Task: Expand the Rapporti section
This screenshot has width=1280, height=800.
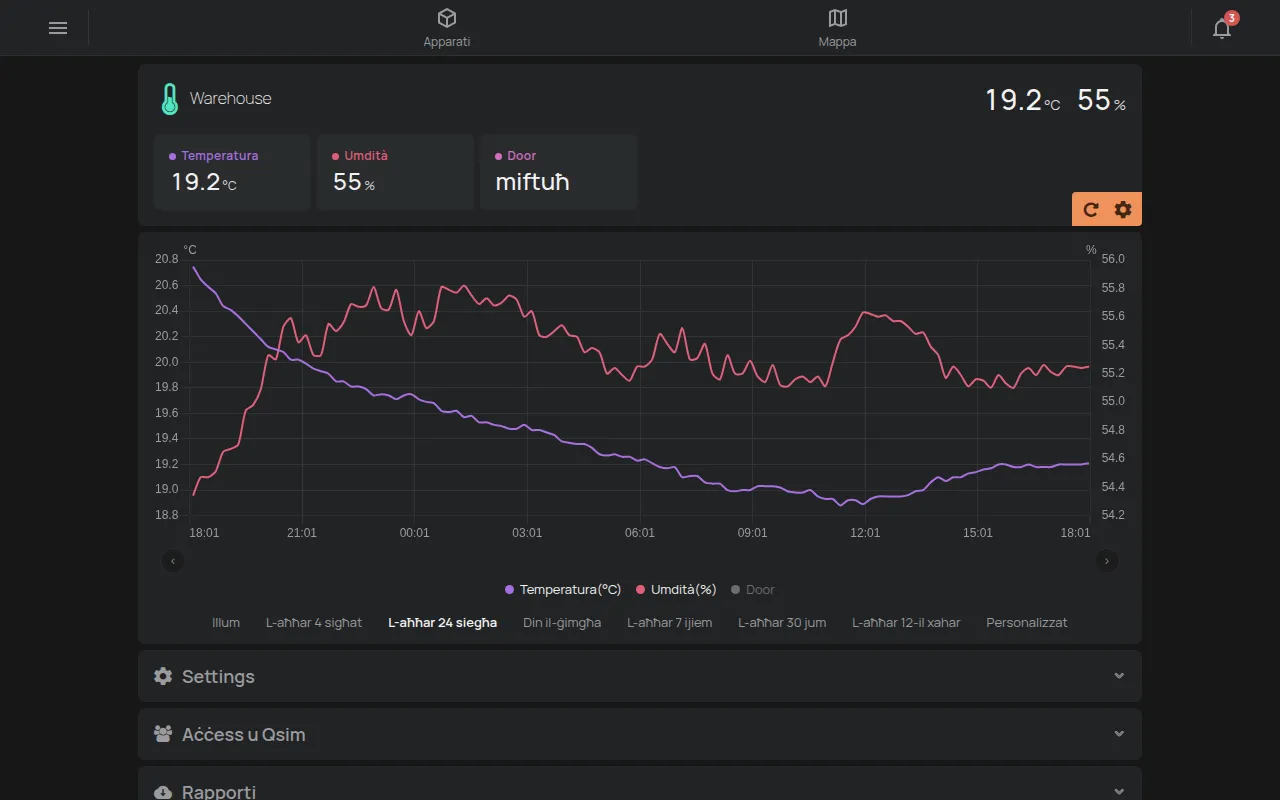Action: click(640, 784)
